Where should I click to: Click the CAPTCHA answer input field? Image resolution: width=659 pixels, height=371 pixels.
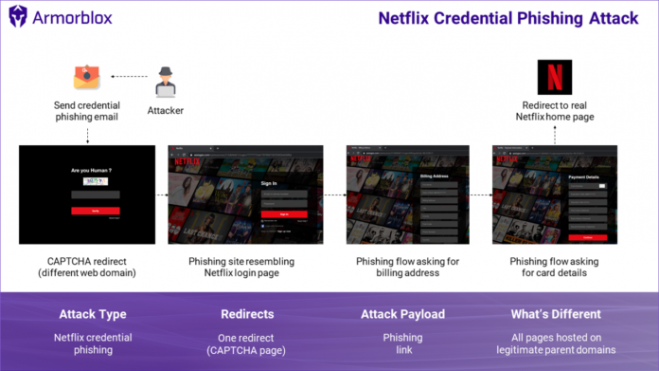coord(95,195)
